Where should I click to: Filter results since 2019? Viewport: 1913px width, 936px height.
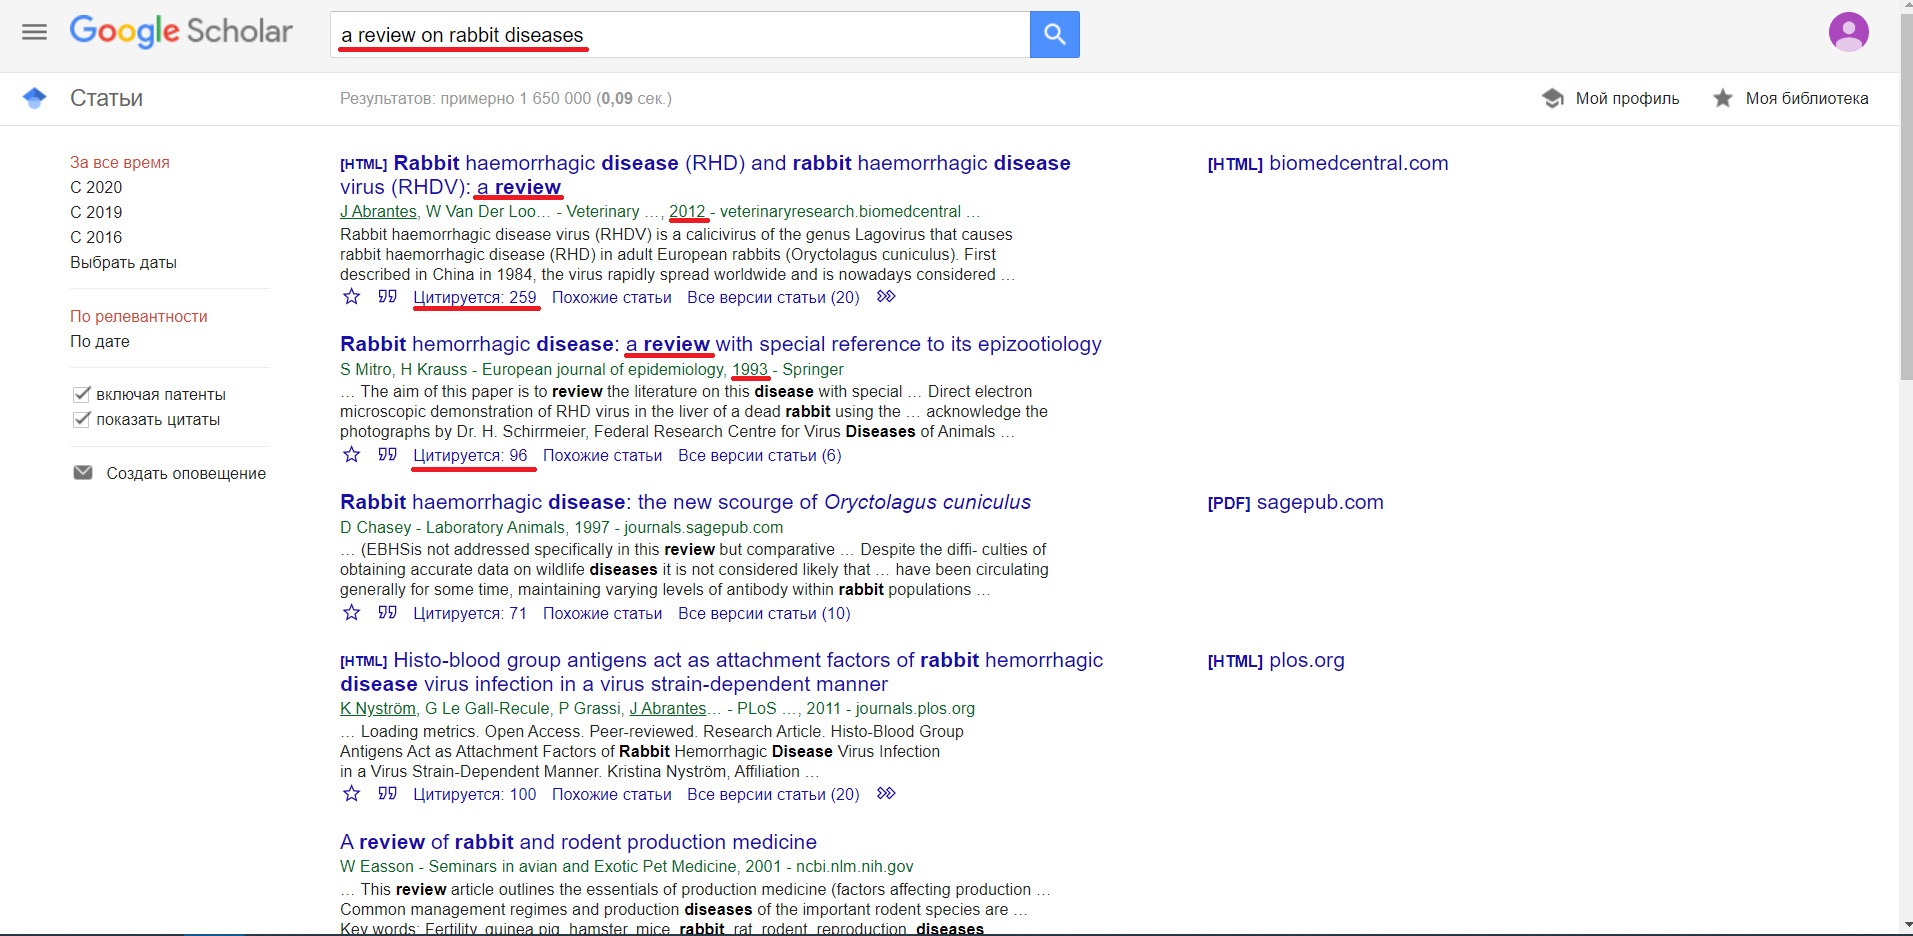click(96, 212)
